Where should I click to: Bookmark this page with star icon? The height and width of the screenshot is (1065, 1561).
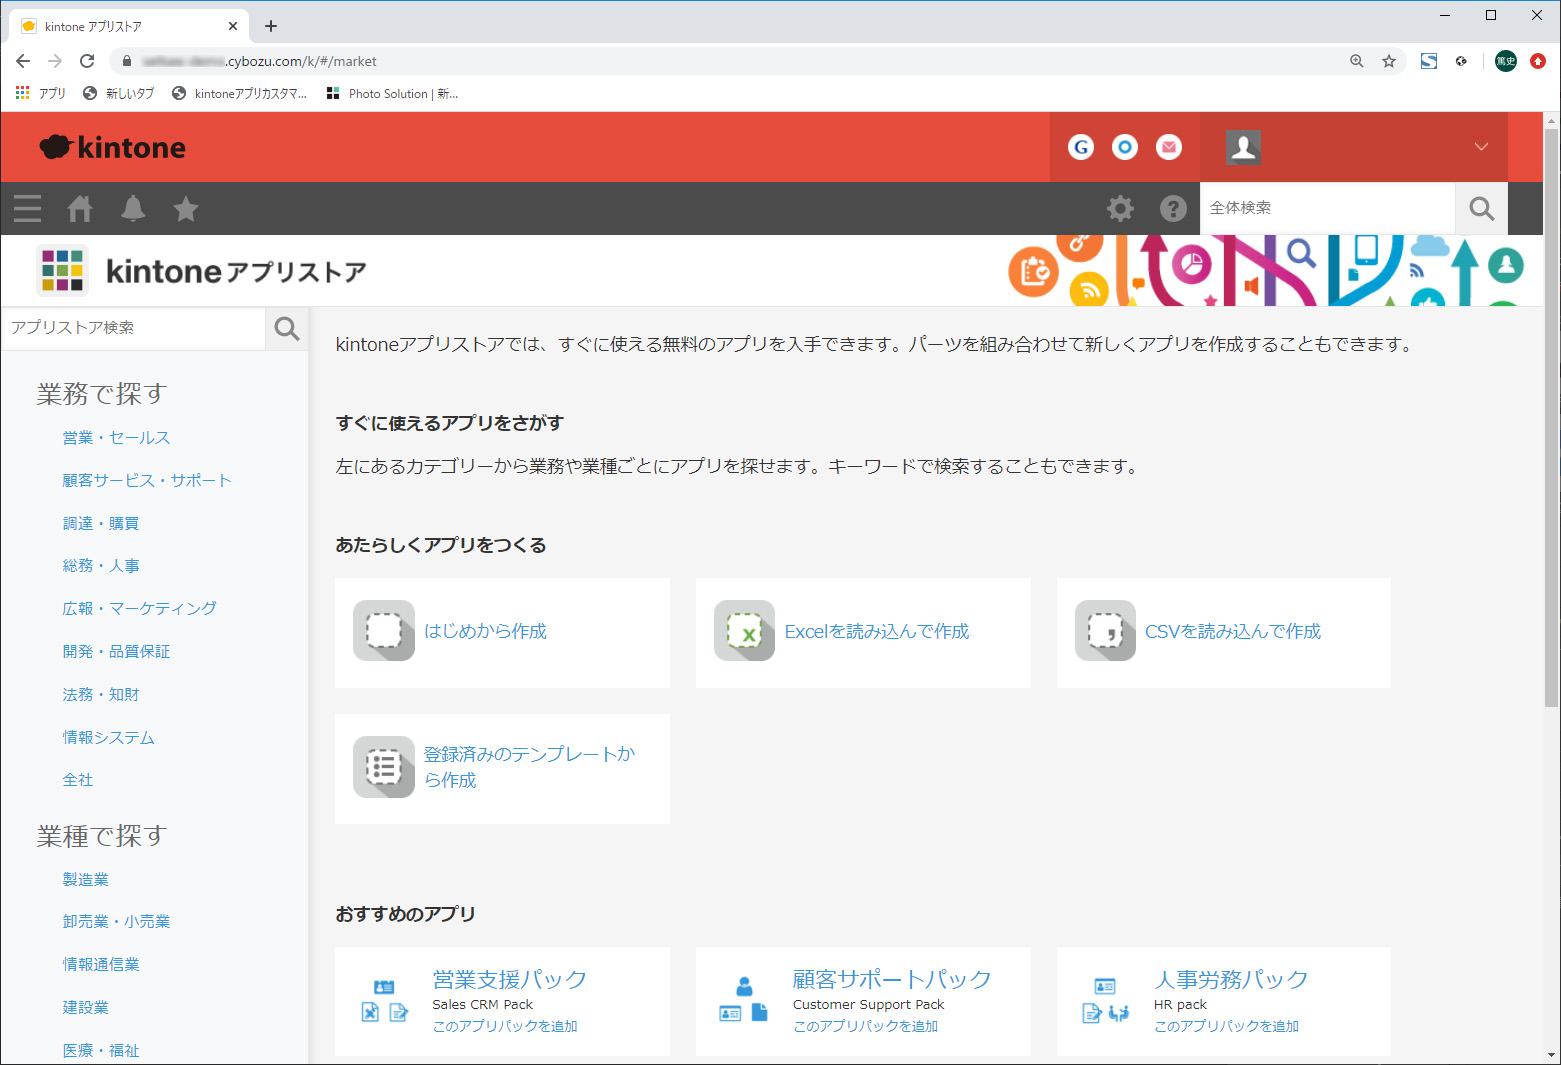(1389, 61)
